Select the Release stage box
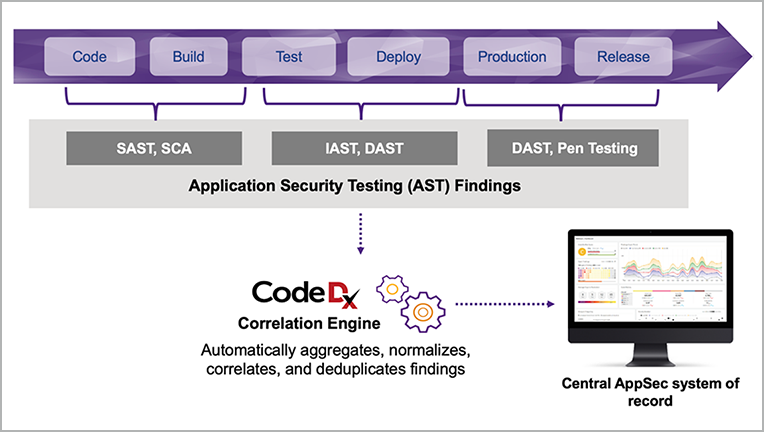The height and width of the screenshot is (432, 764). [x=623, y=56]
